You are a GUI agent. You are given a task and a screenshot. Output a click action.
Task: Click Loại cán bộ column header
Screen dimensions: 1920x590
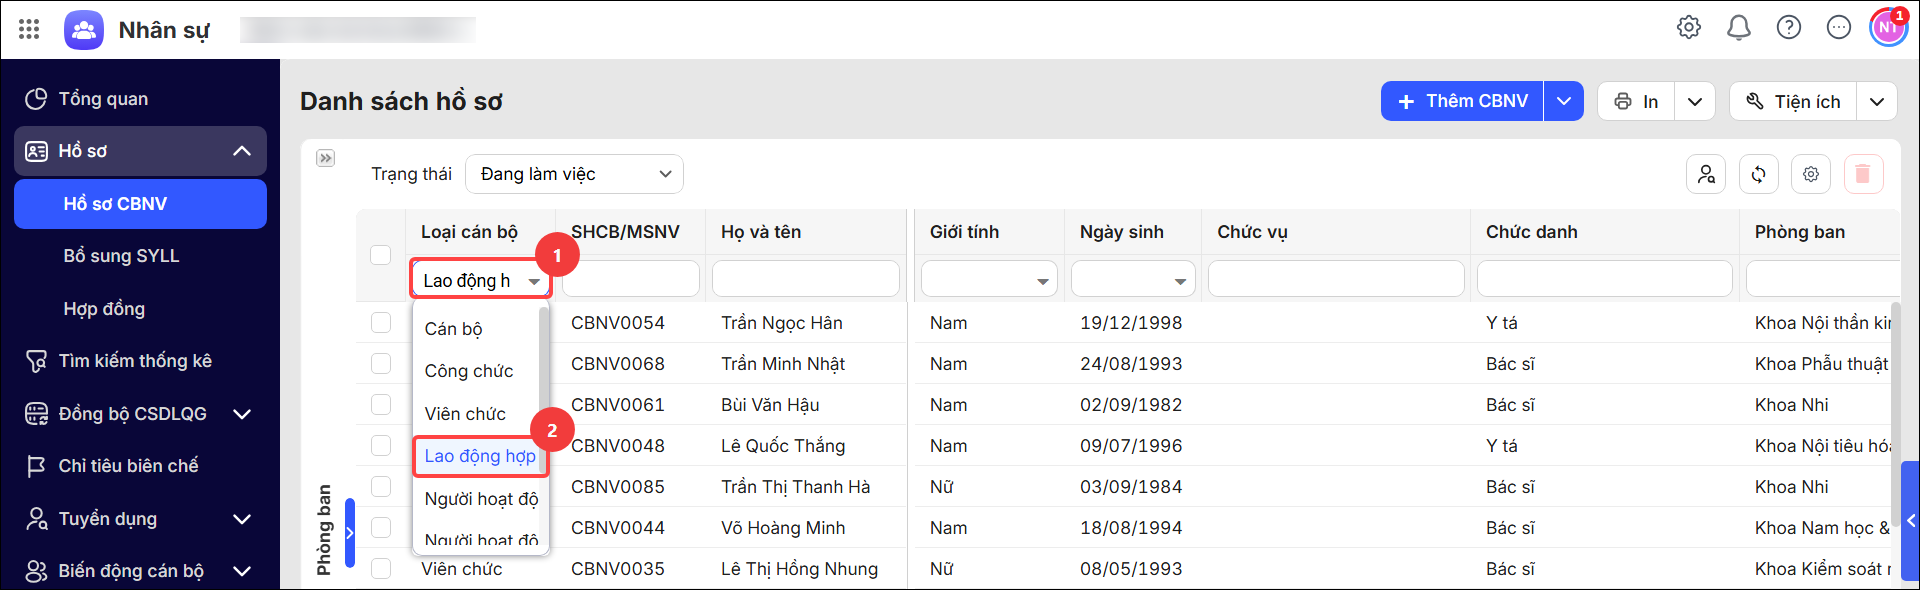point(469,232)
